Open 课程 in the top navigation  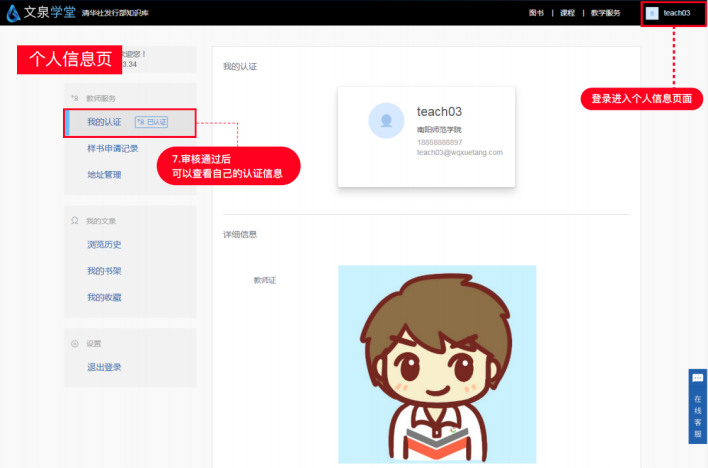[567, 13]
